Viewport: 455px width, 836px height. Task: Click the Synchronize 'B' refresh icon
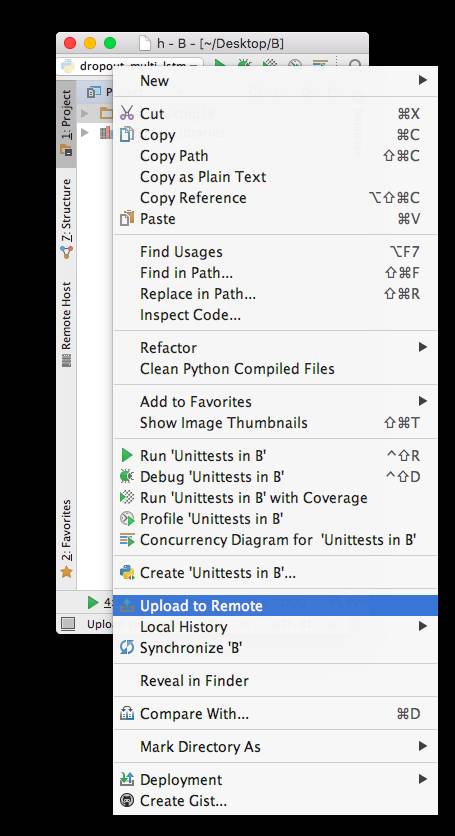pyautogui.click(x=126, y=648)
